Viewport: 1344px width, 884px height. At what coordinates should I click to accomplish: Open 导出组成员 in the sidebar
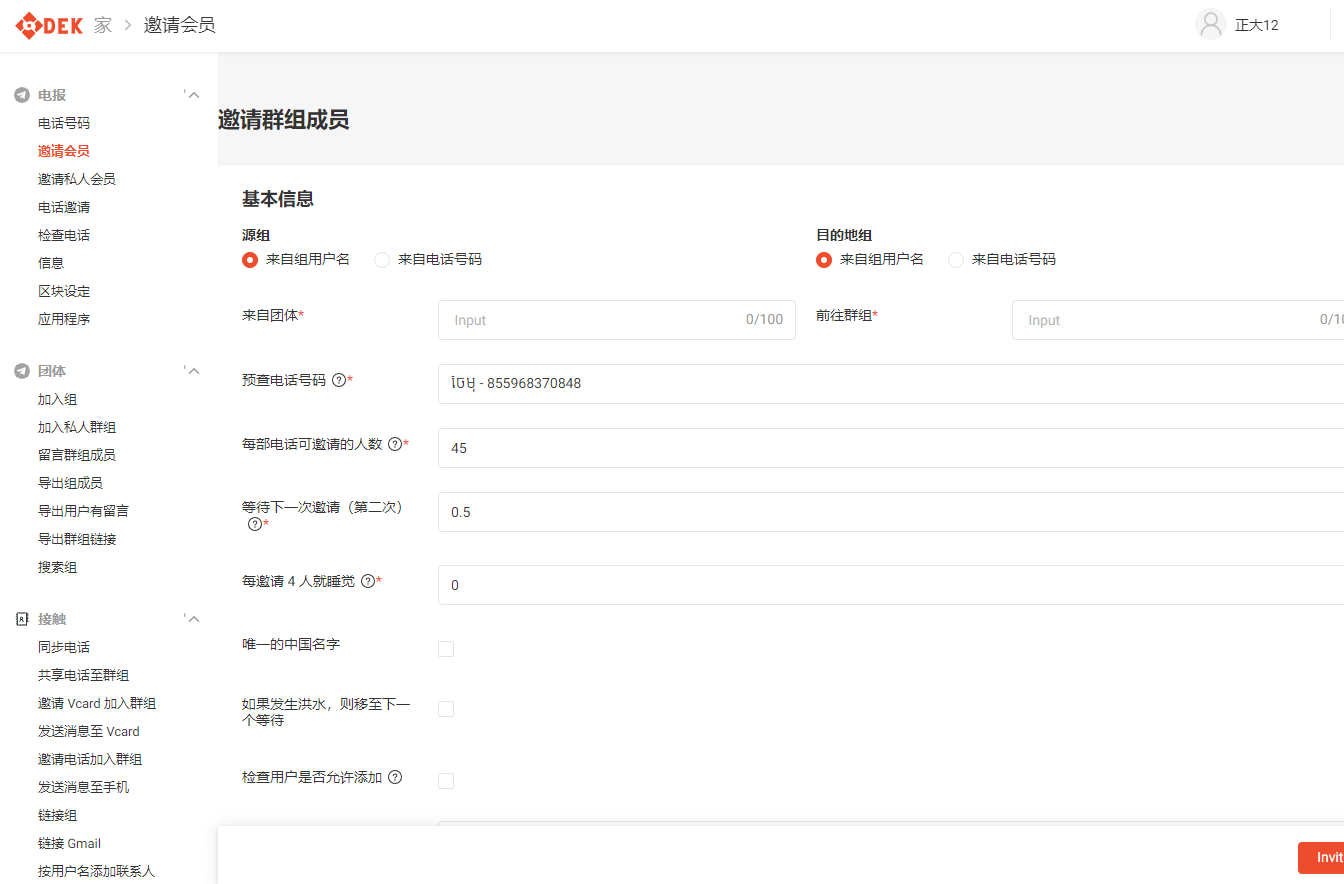pos(70,483)
